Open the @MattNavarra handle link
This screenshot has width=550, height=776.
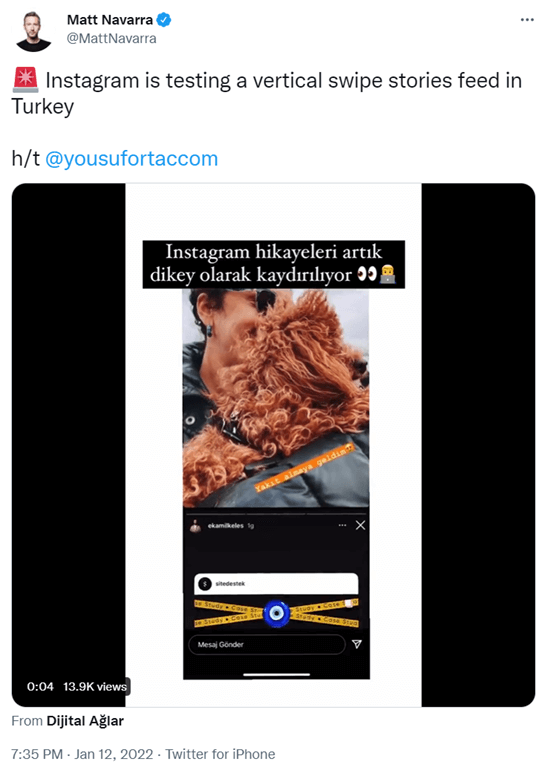coord(111,39)
